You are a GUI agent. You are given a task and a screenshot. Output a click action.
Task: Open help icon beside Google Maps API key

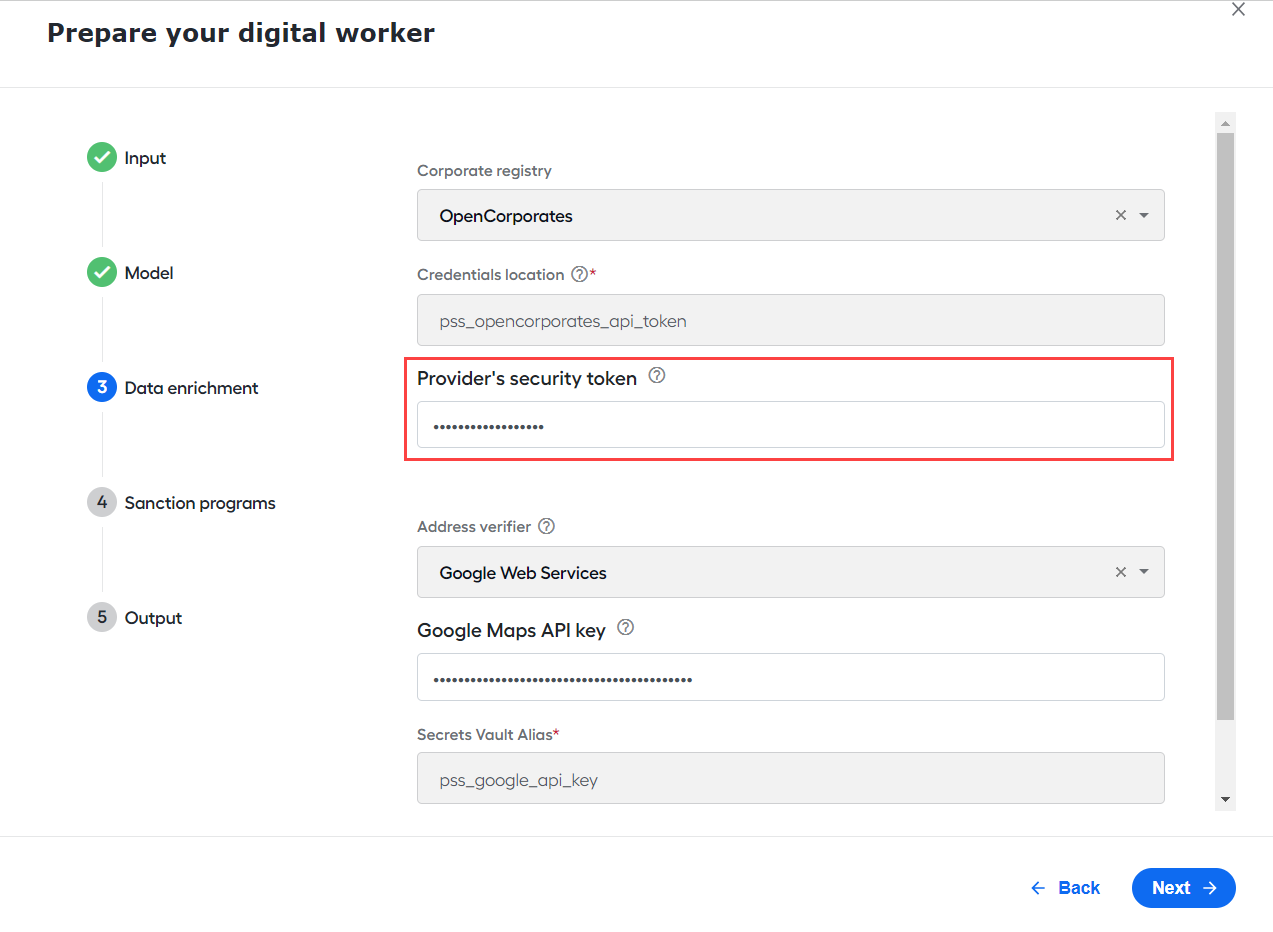click(626, 628)
